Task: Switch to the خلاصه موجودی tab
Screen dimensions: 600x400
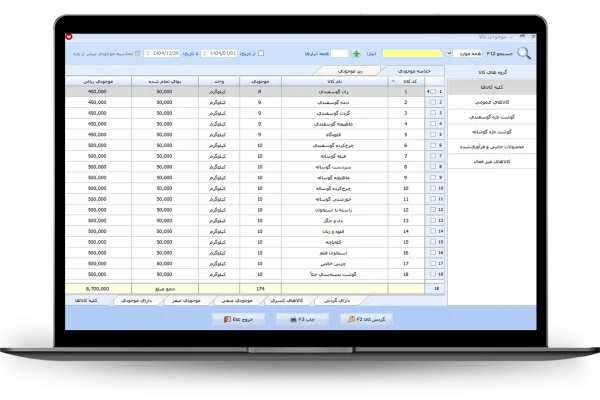Action: 414,71
